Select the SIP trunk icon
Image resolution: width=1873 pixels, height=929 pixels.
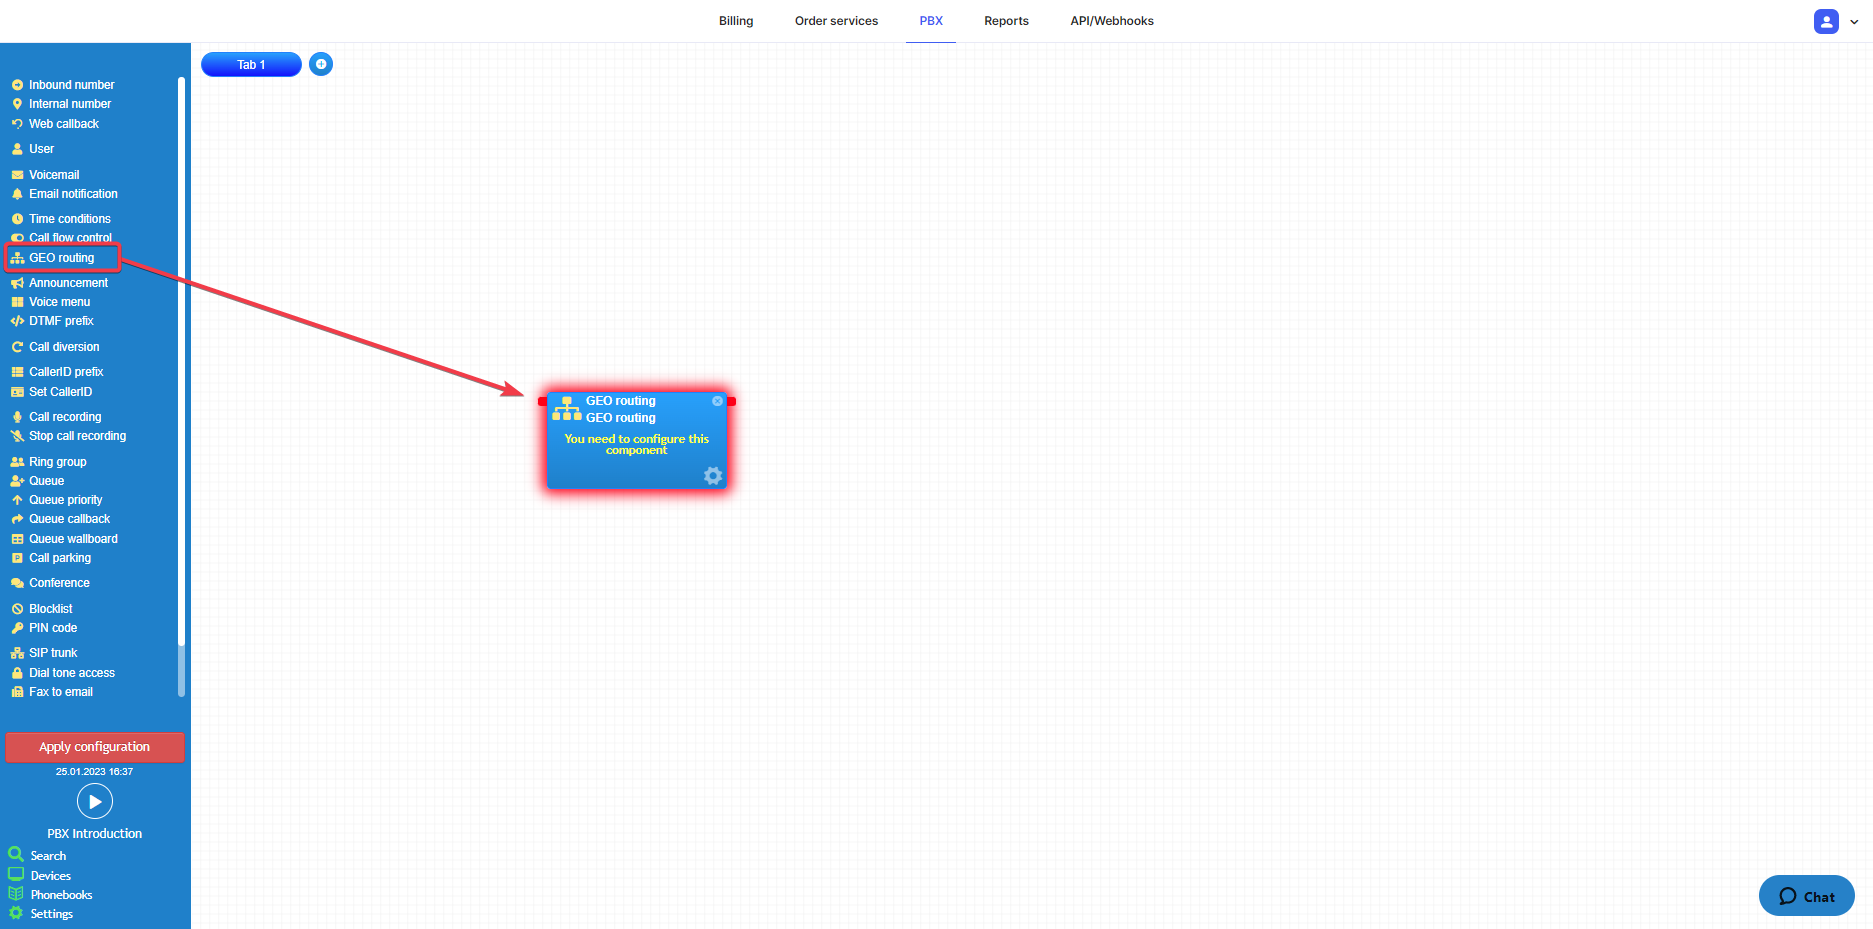(x=17, y=653)
